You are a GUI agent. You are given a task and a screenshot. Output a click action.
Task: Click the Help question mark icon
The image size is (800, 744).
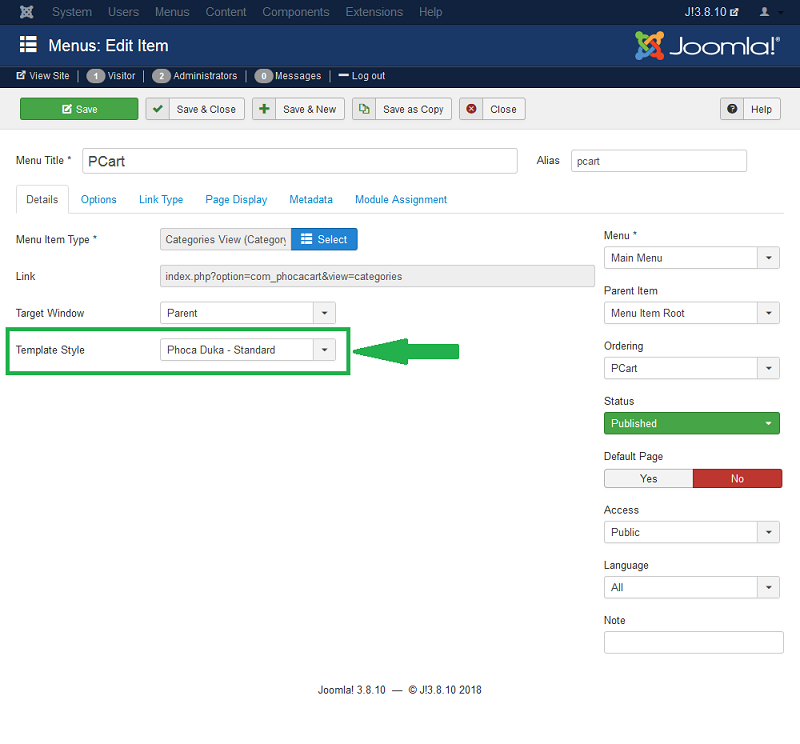(x=733, y=109)
